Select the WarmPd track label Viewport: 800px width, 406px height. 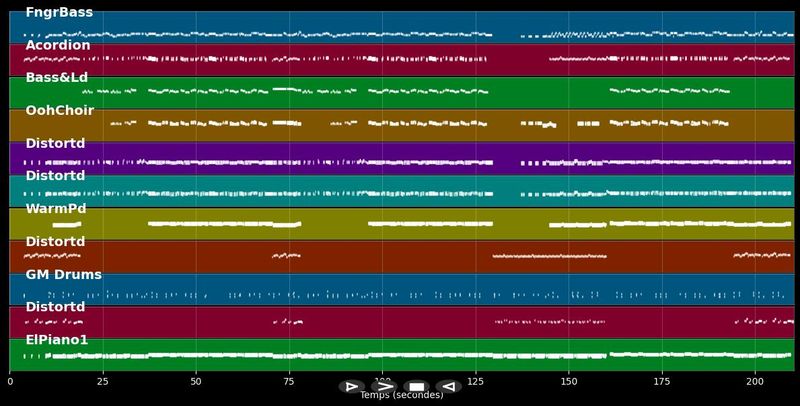[56, 209]
